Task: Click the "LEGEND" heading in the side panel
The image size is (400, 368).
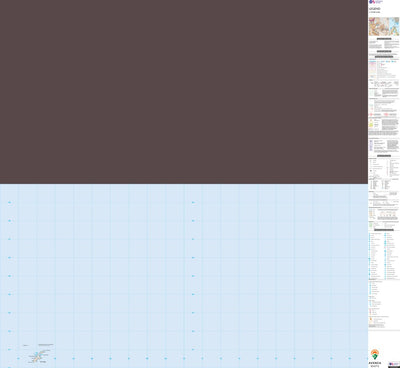Action: coord(375,9)
